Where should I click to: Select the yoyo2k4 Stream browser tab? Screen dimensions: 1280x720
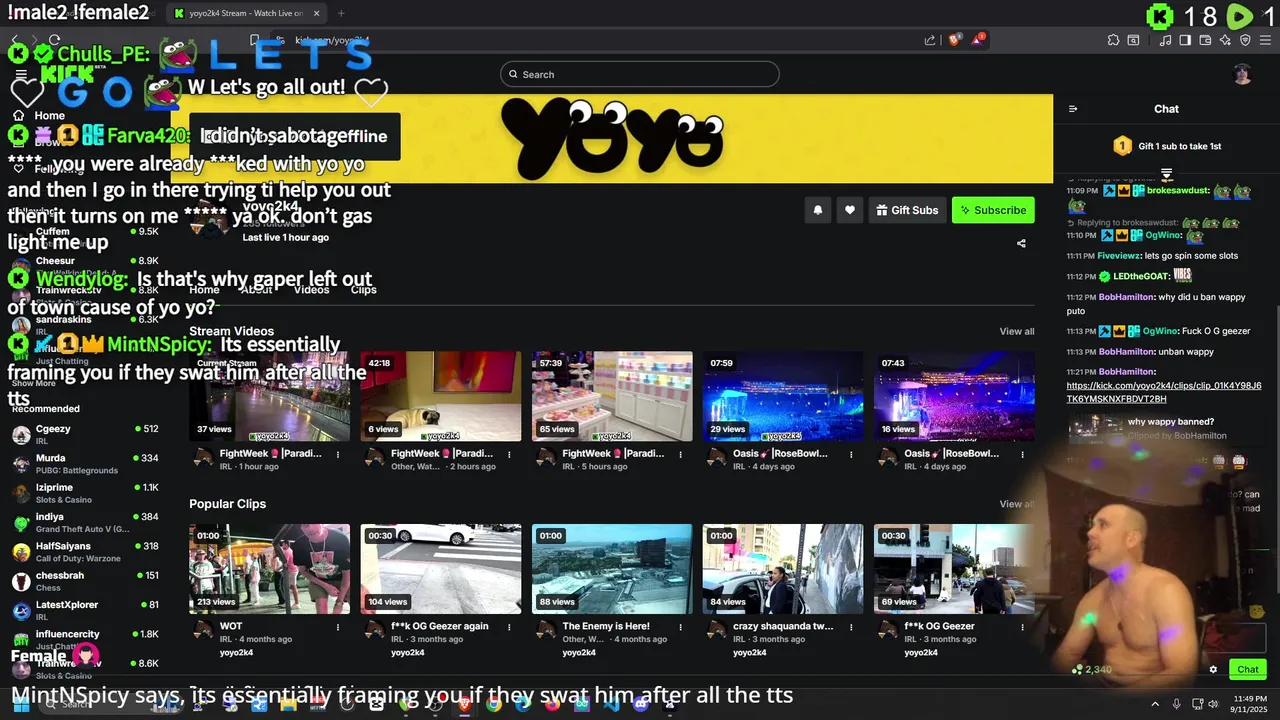coord(246,13)
